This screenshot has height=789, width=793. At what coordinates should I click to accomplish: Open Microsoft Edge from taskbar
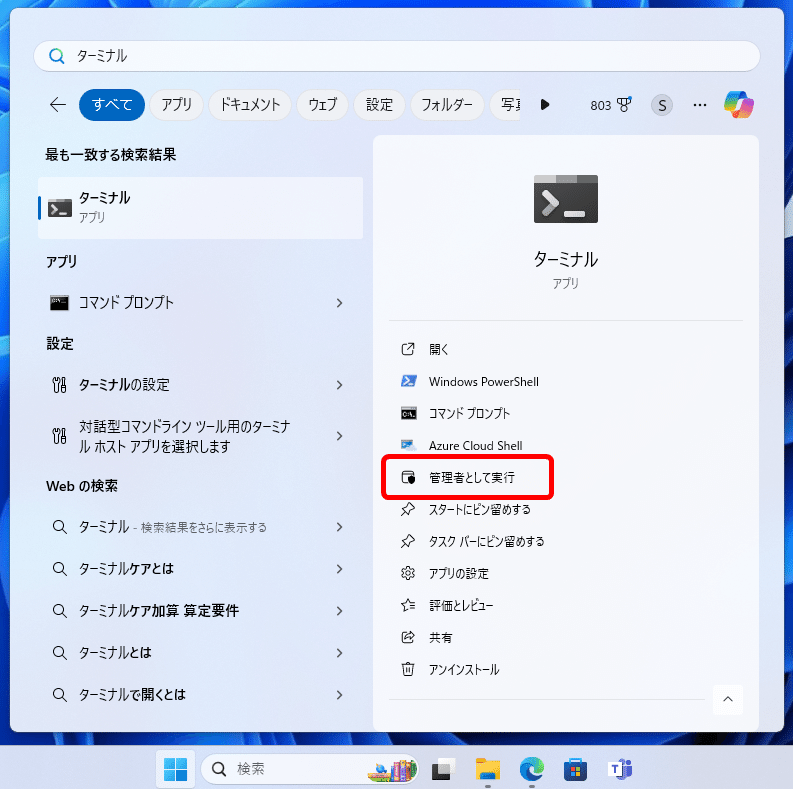pyautogui.click(x=532, y=769)
